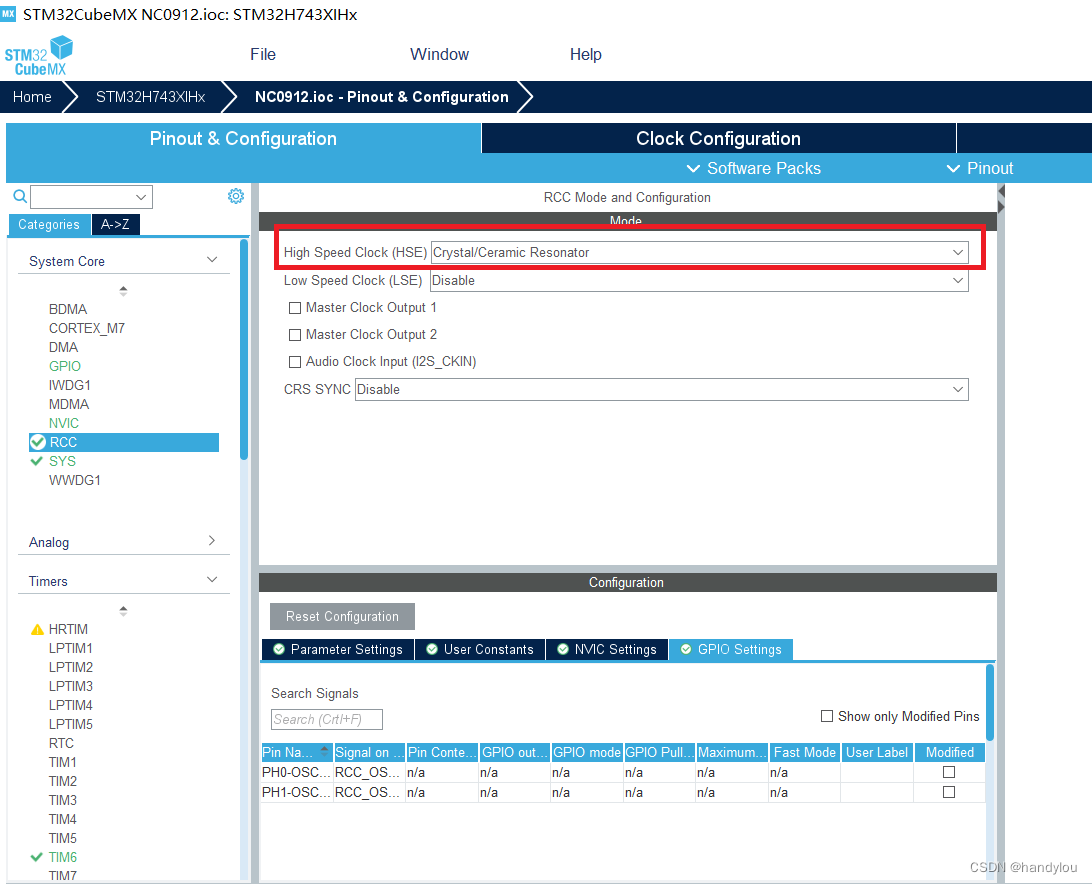Viewport: 1092px width, 884px height.
Task: Switch to Clock Configuration tab
Action: 718,138
